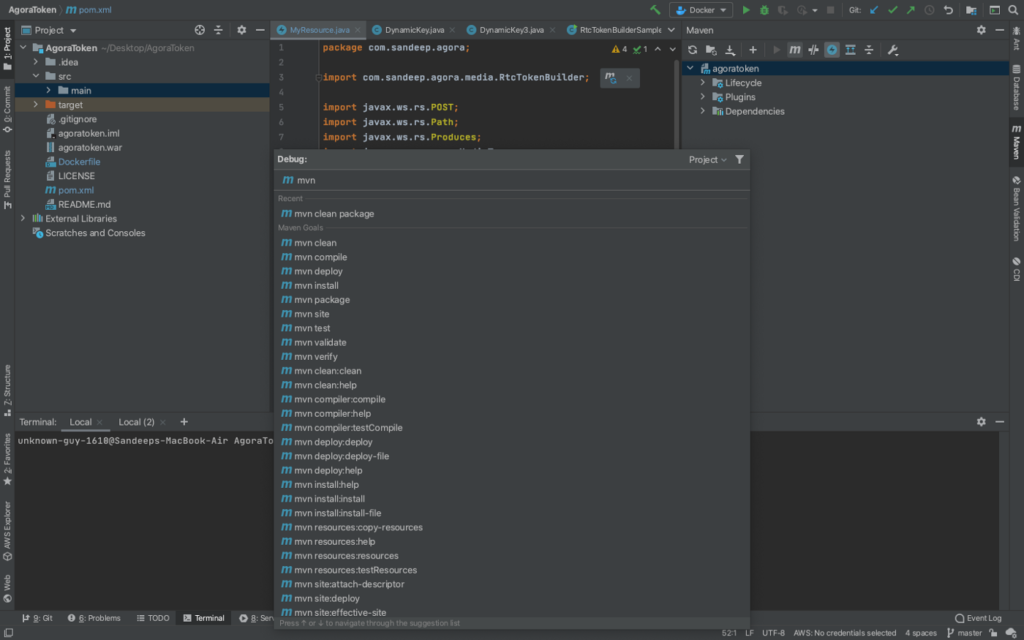Open the Project Structure icon in the top toolbar
Image resolution: width=1024 pixels, height=640 pixels.
971,10
